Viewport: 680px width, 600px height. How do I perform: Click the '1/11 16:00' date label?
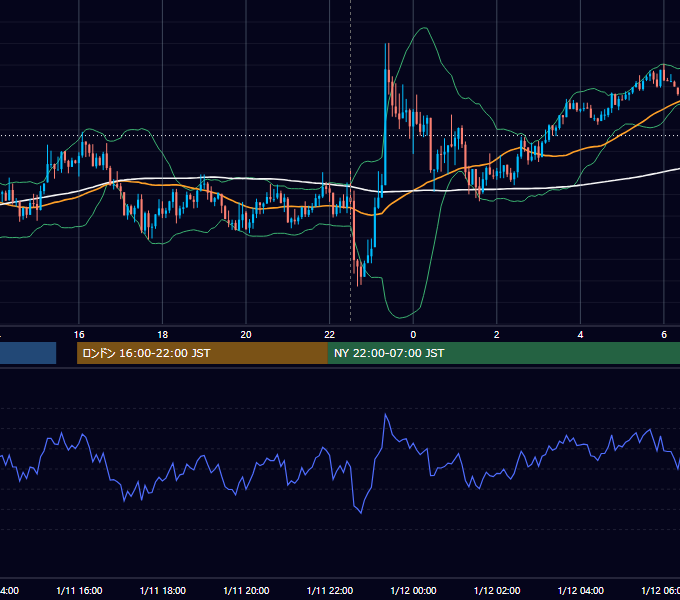pyautogui.click(x=79, y=590)
